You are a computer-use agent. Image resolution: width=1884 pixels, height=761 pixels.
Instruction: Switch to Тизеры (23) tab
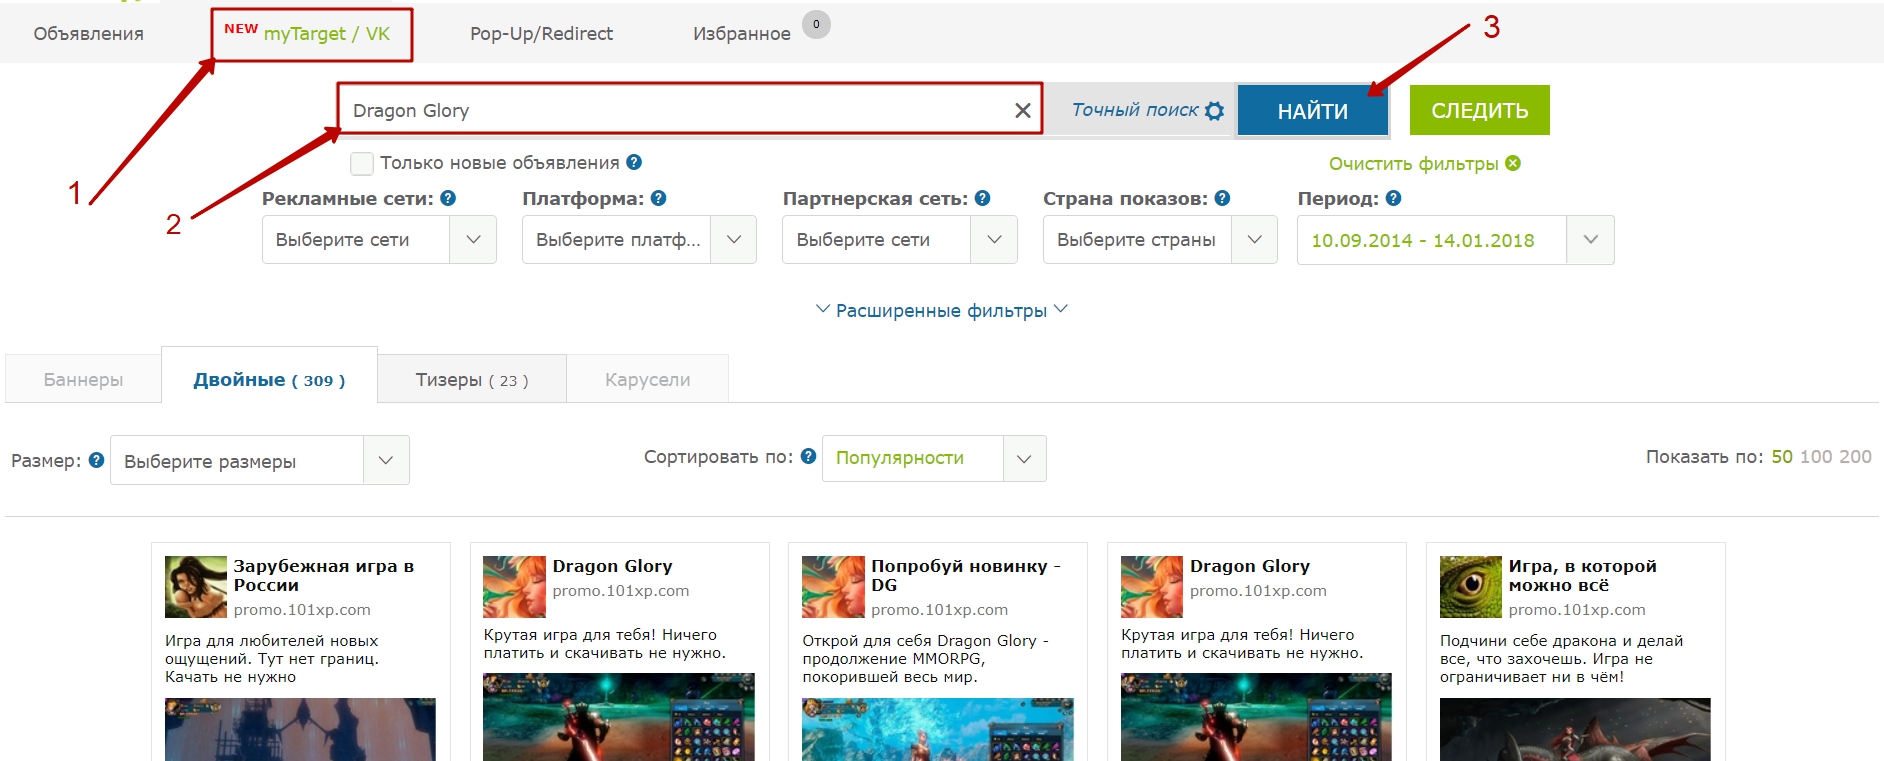point(472,379)
